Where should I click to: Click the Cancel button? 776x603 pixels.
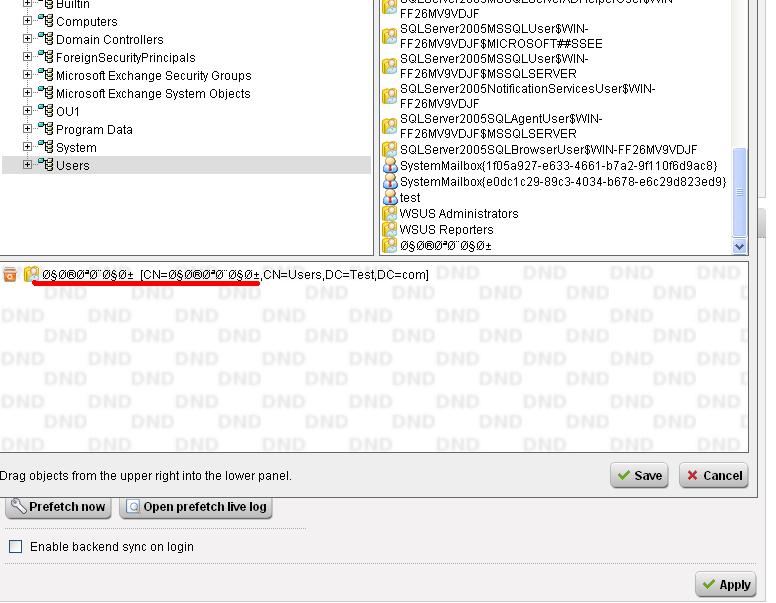pyautogui.click(x=714, y=475)
